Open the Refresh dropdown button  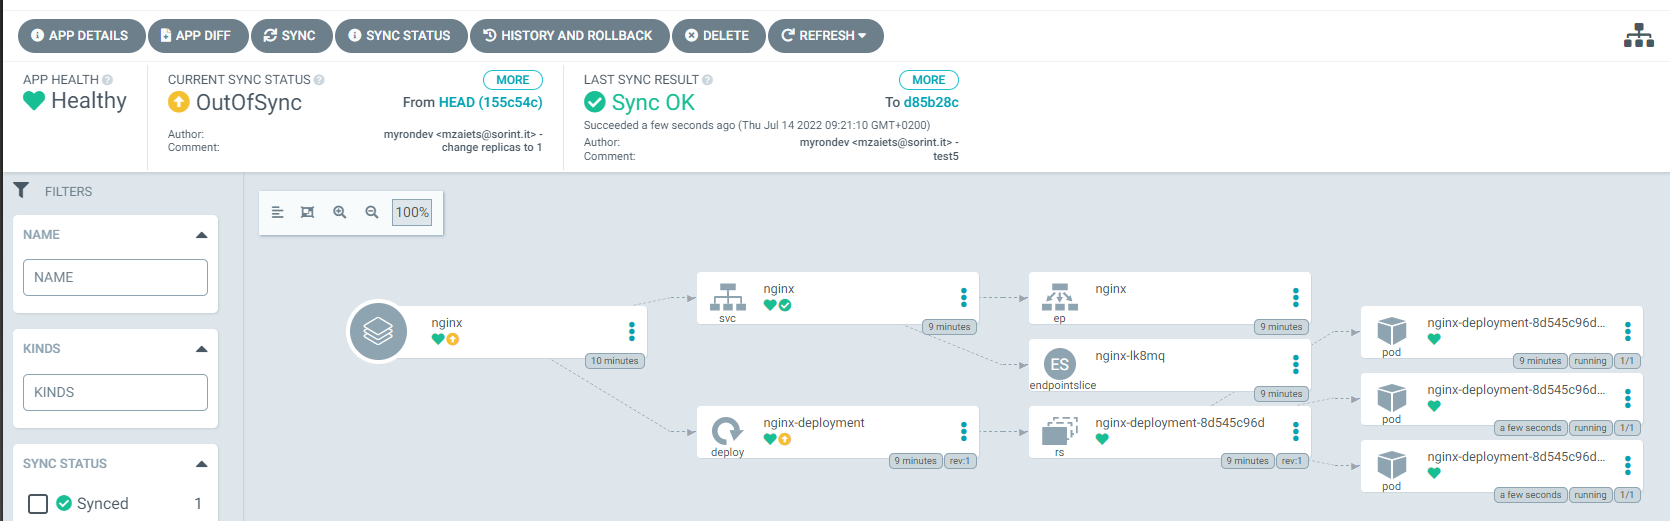coord(825,35)
